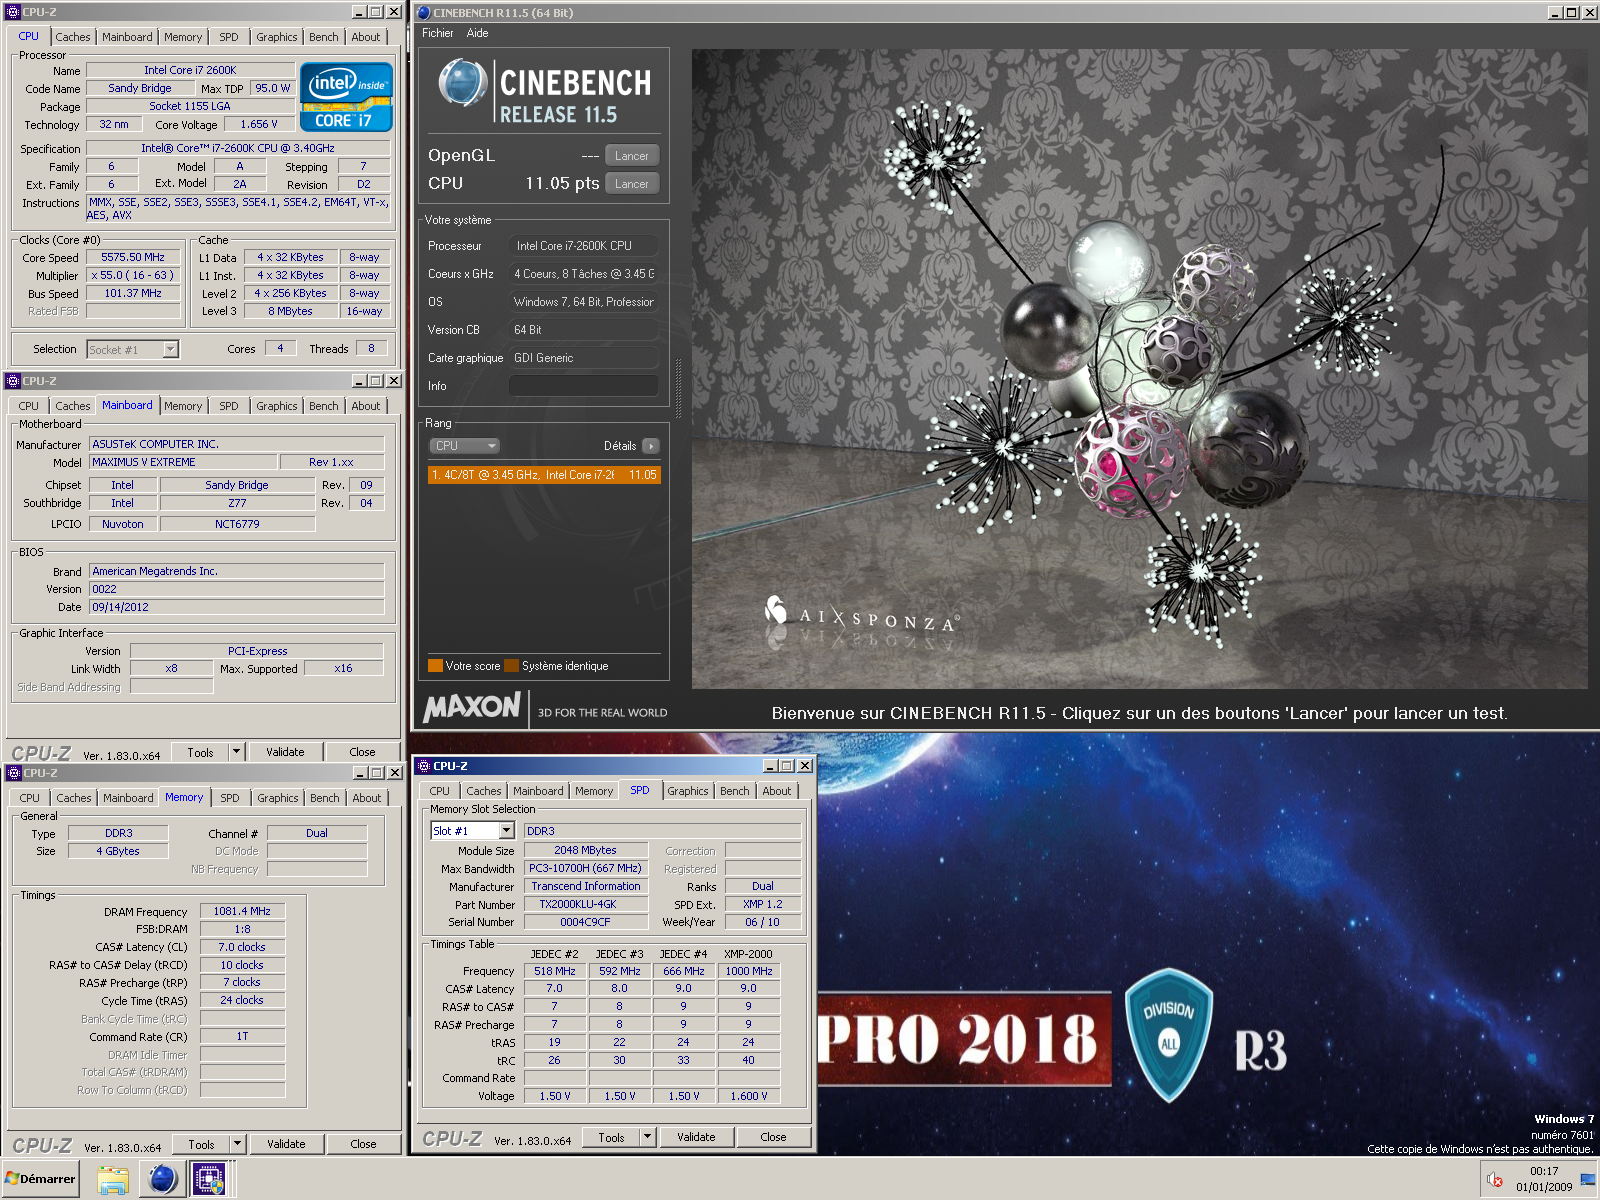Click Tools button in Memory CPU-Z window

(201, 1144)
